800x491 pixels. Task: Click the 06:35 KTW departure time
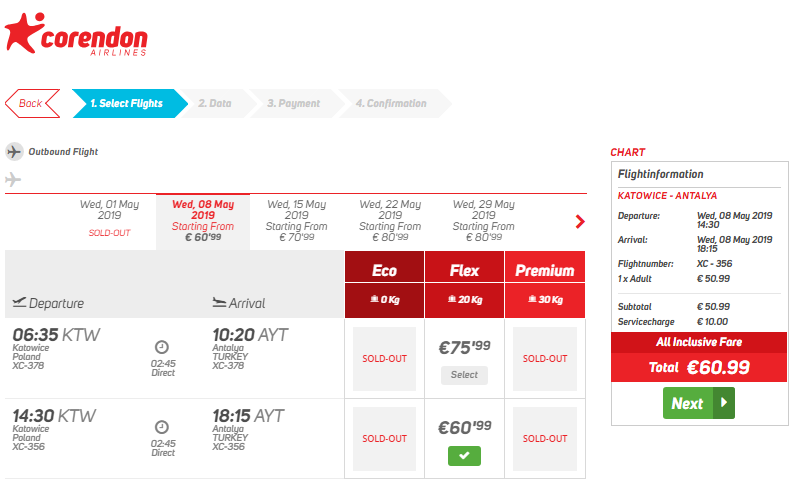[56, 335]
